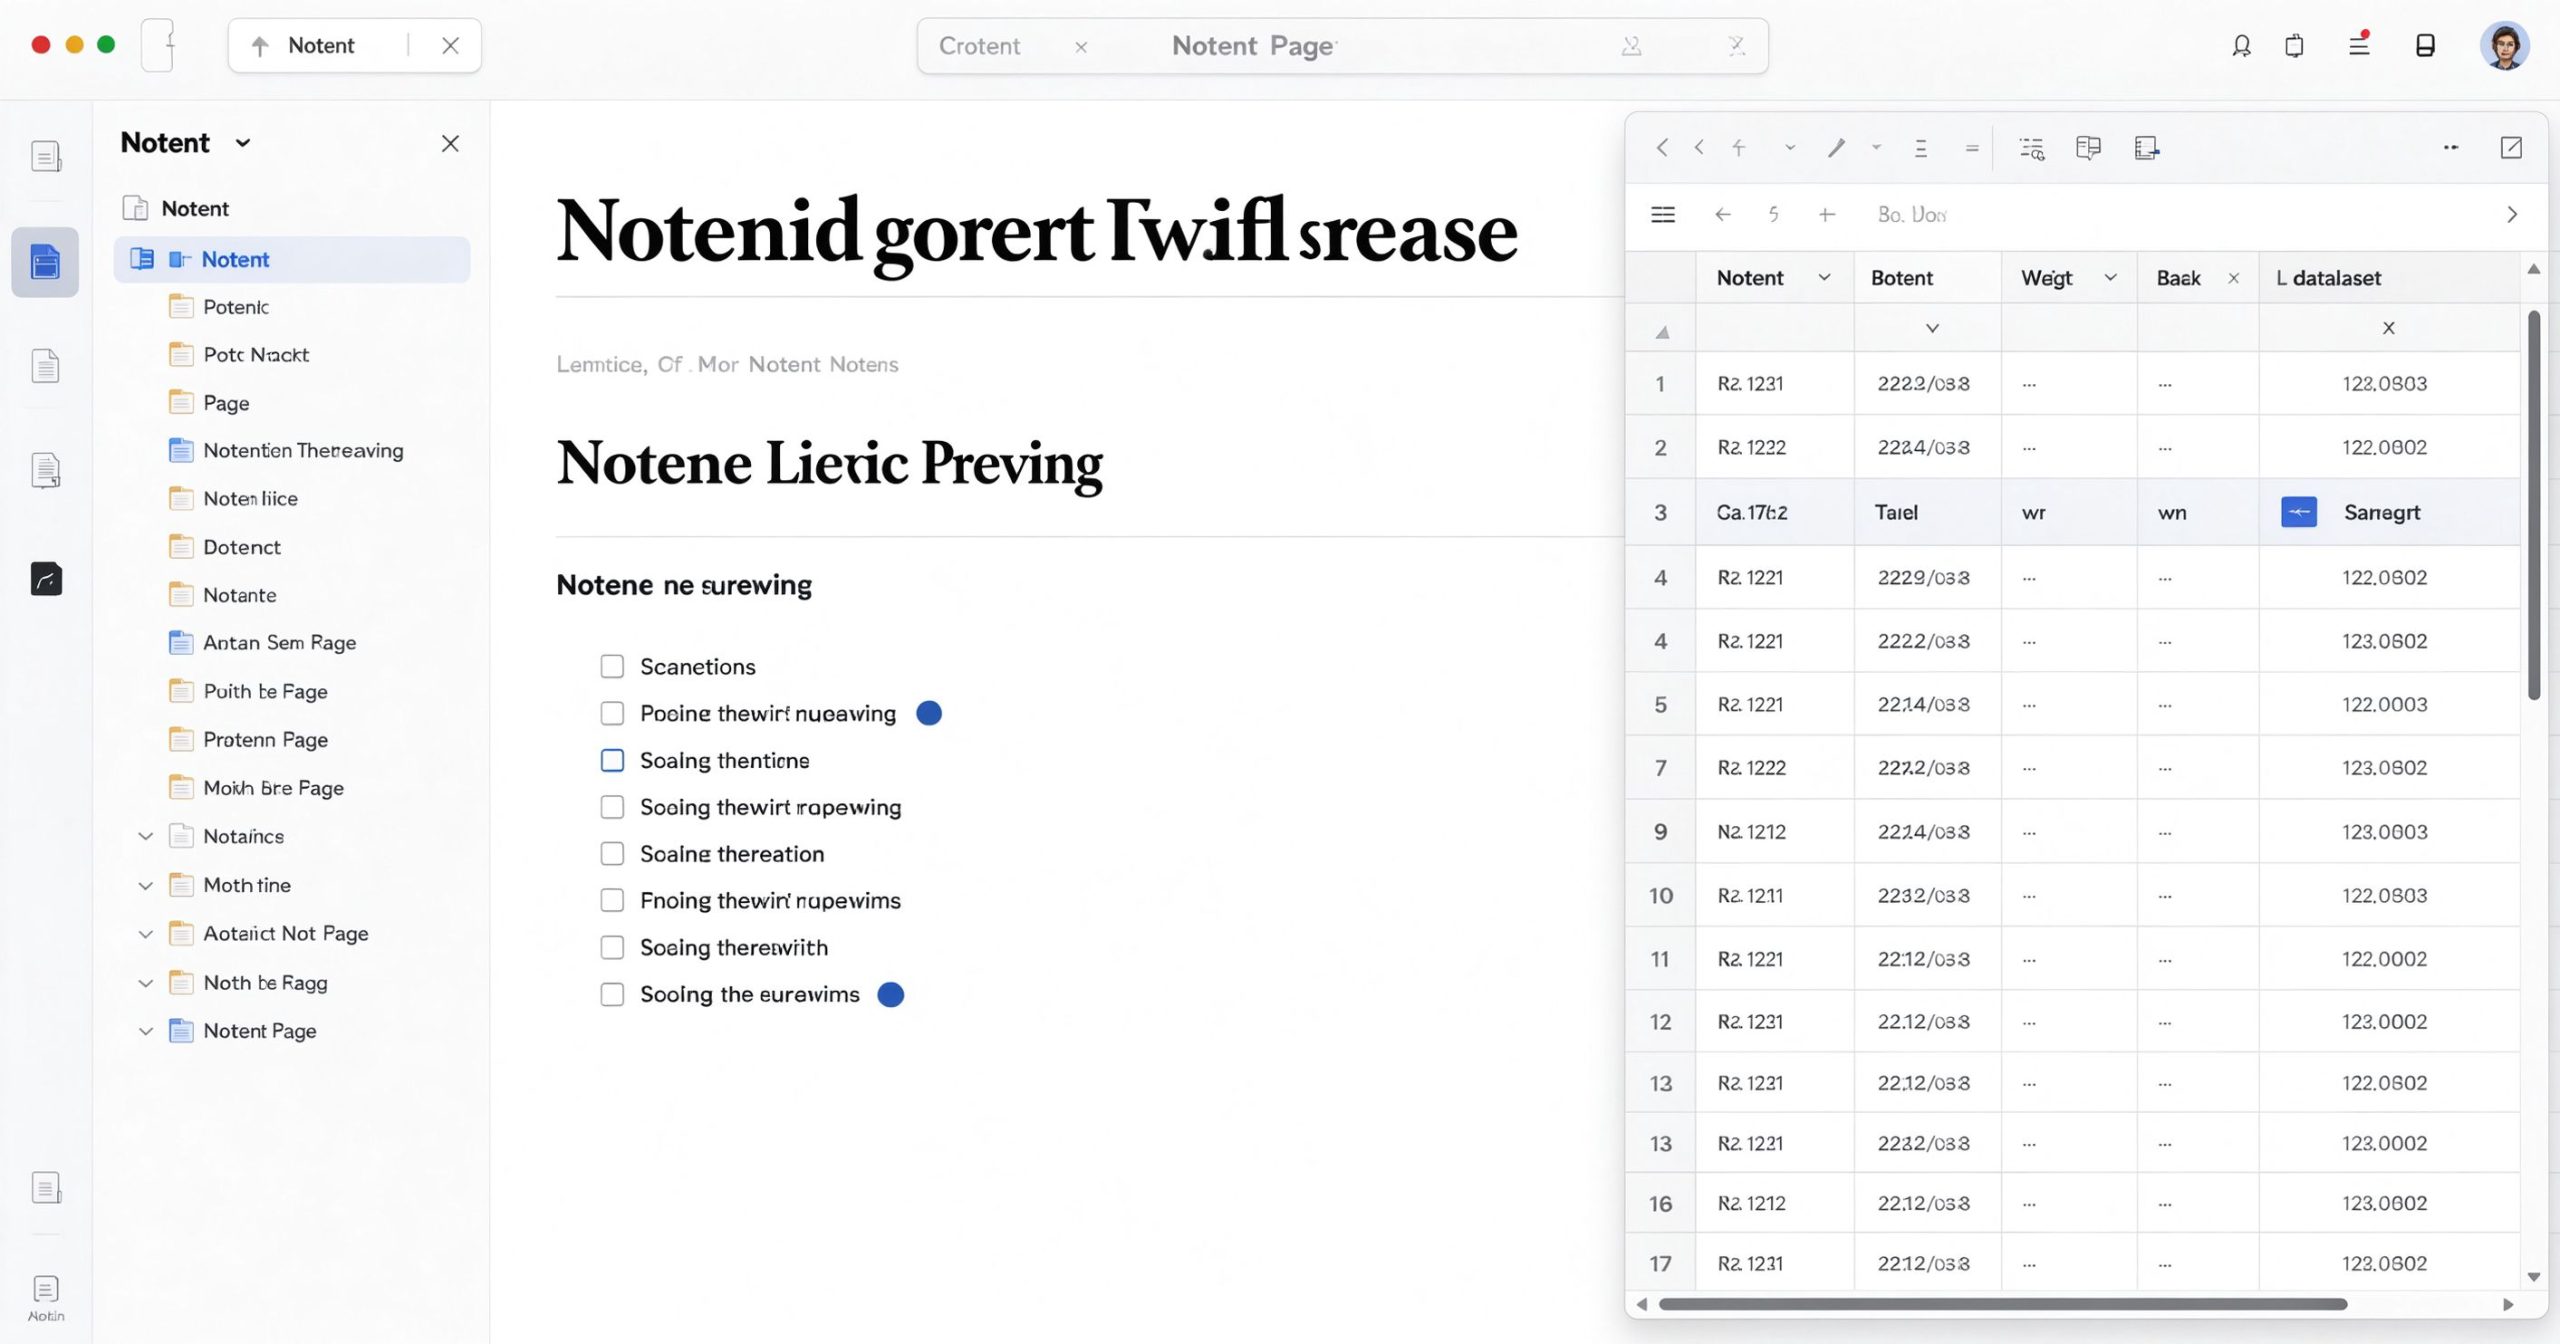Select the highlighted Notent sidebar item
Viewport: 2560px width, 1344px height.
pyautogui.click(x=292, y=259)
